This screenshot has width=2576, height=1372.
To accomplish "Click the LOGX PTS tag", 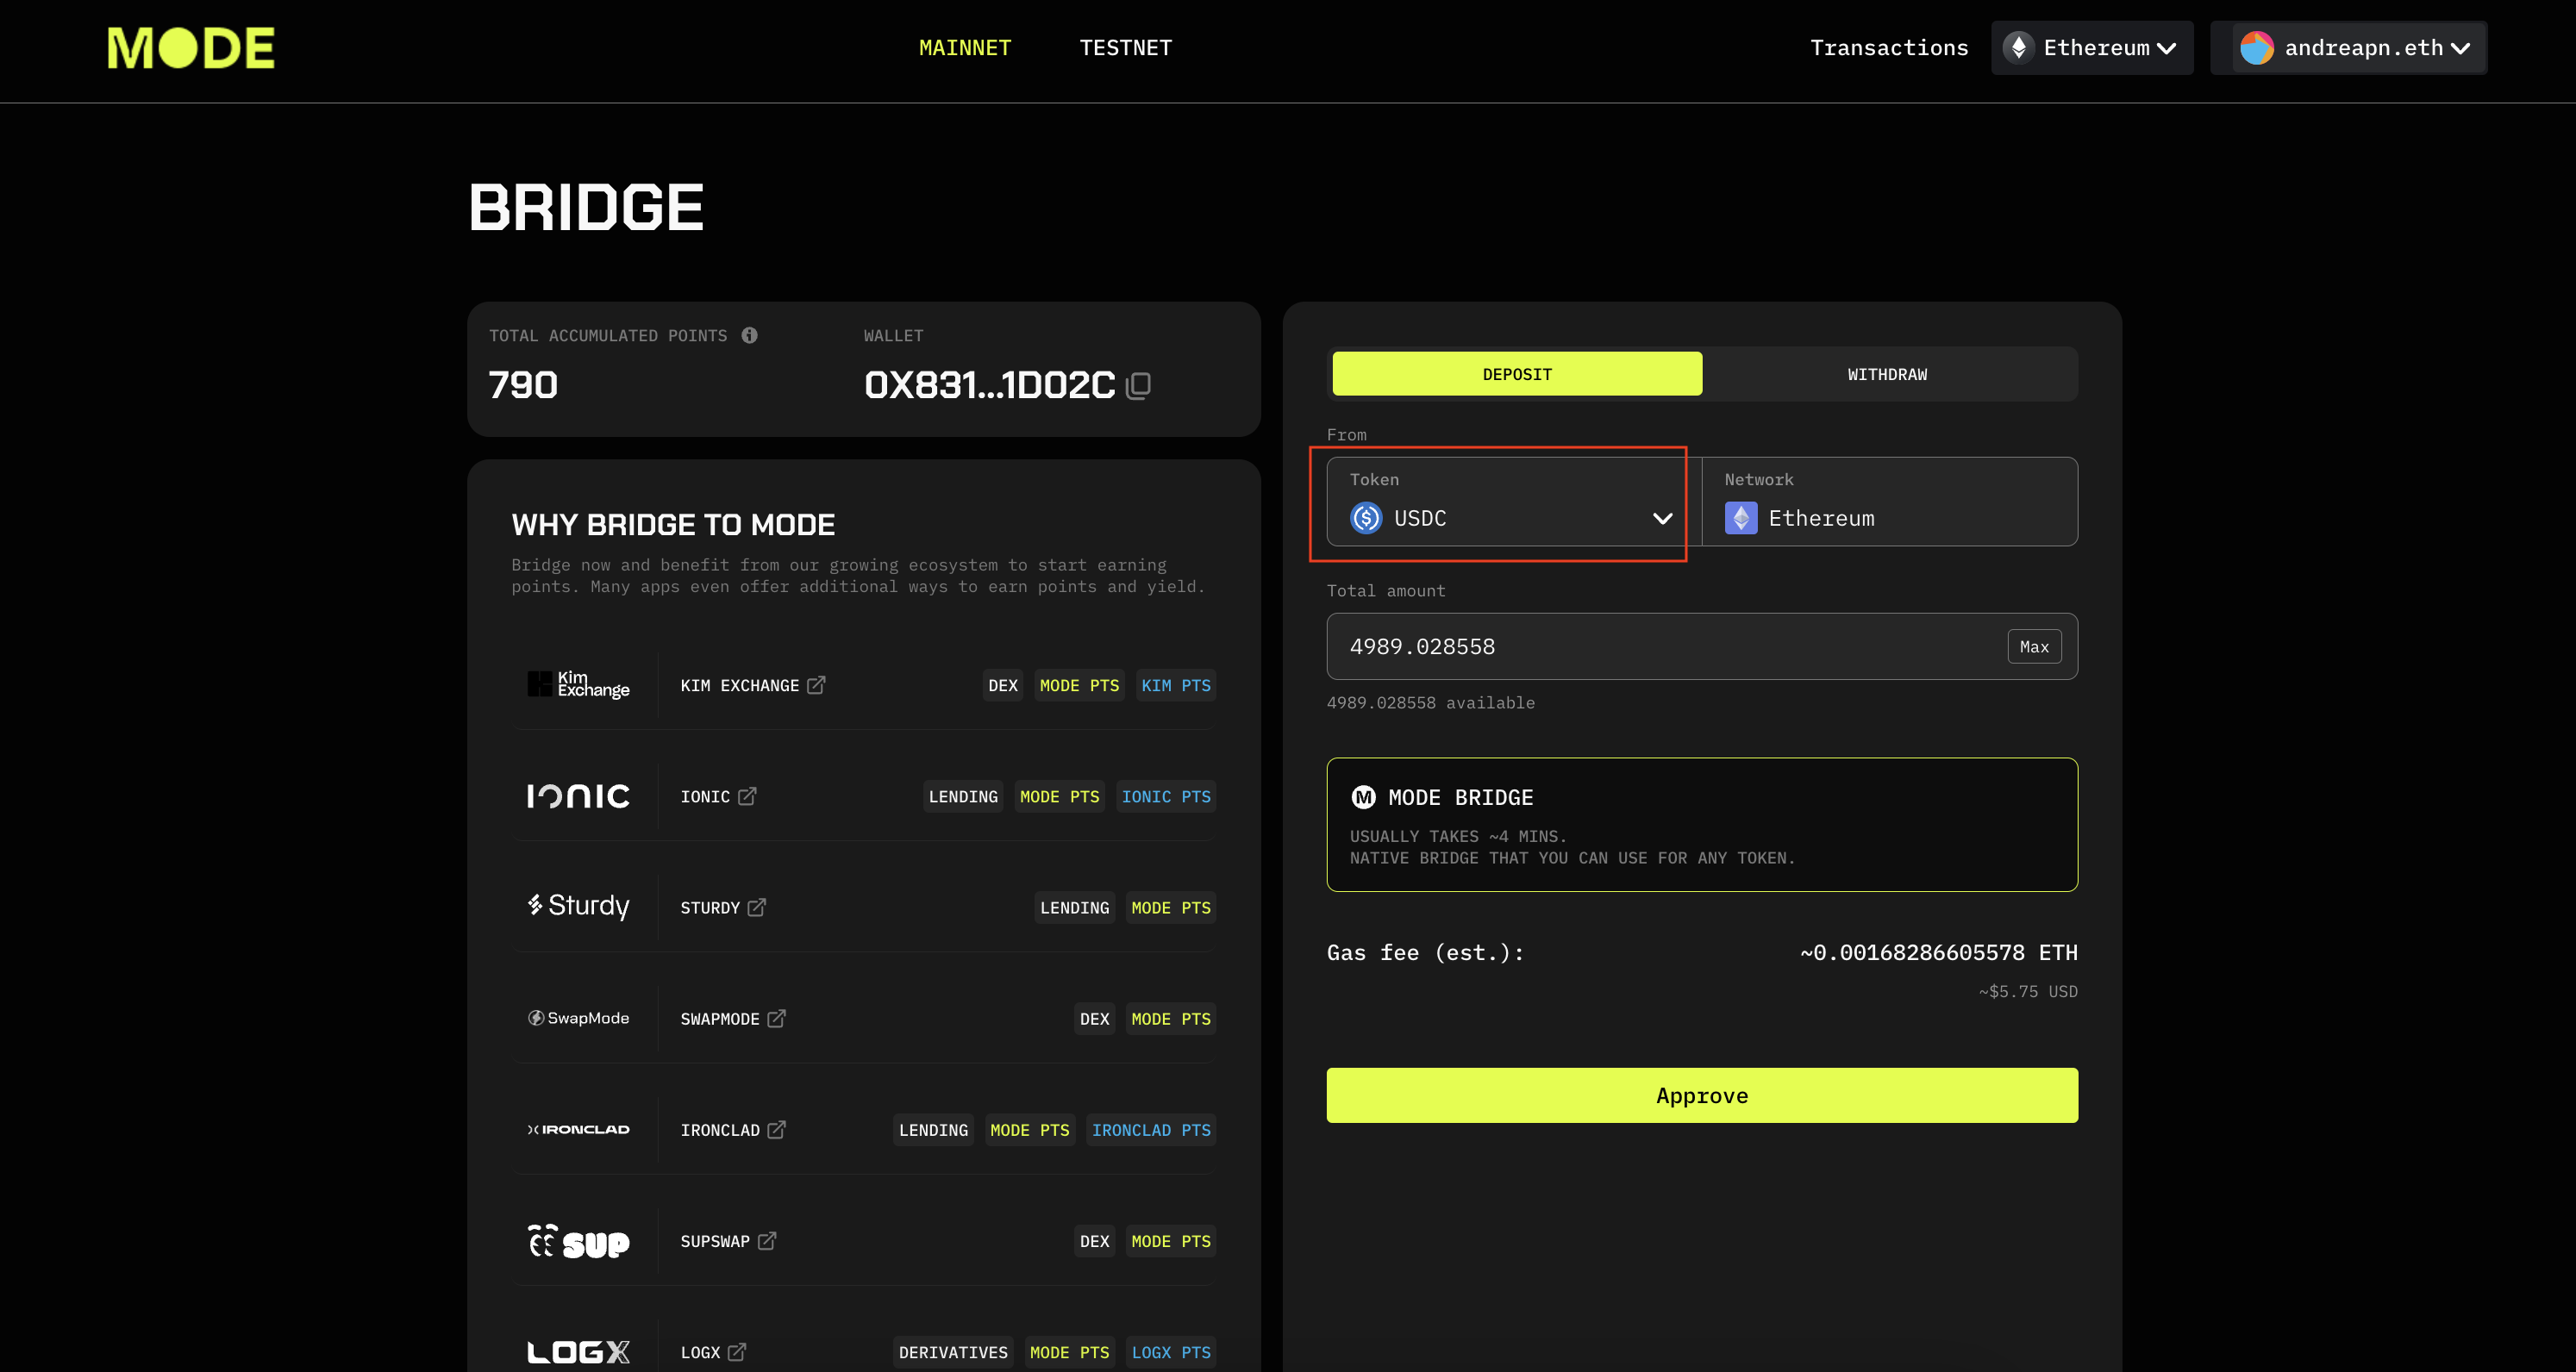I will [1171, 1352].
